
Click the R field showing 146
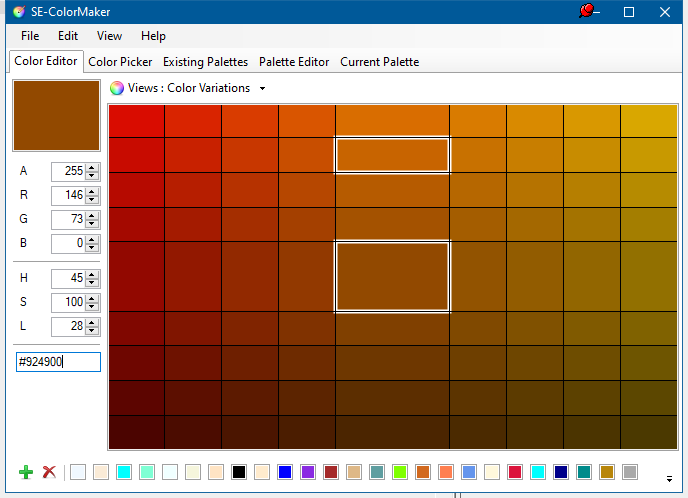69,196
